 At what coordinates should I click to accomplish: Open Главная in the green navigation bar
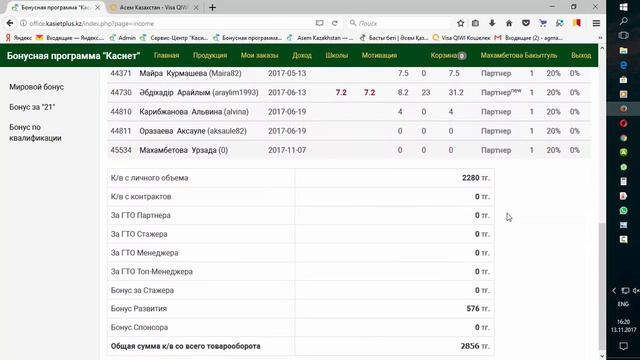[166, 55]
